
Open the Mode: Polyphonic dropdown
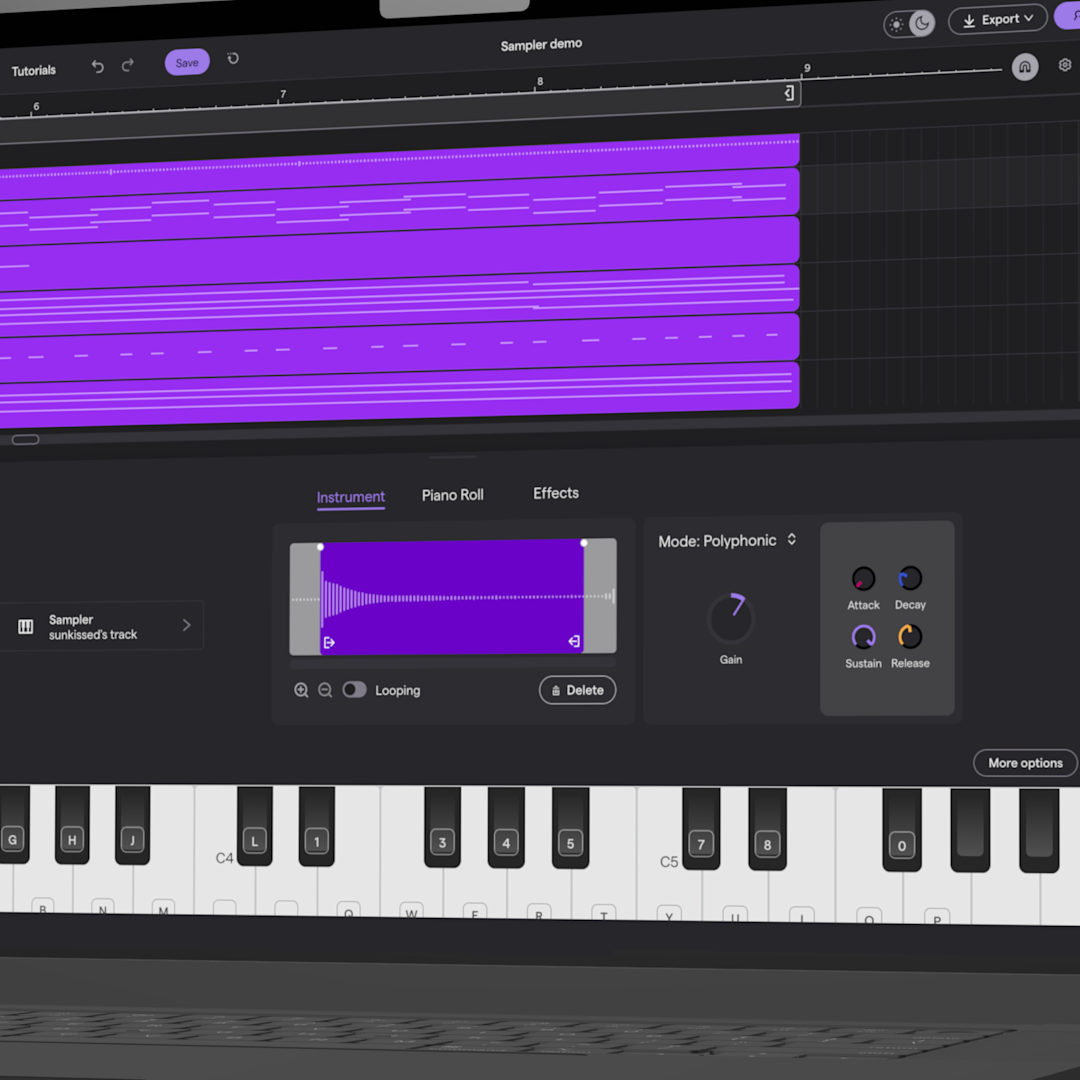(728, 540)
